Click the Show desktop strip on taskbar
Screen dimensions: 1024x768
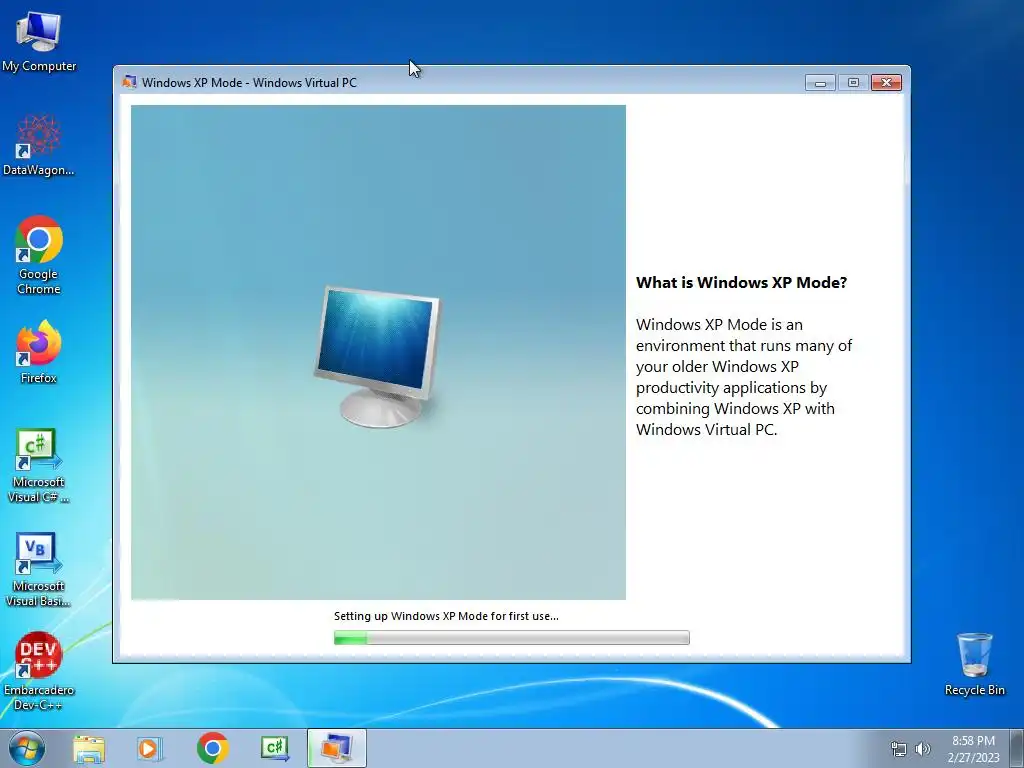pyautogui.click(x=1017, y=748)
